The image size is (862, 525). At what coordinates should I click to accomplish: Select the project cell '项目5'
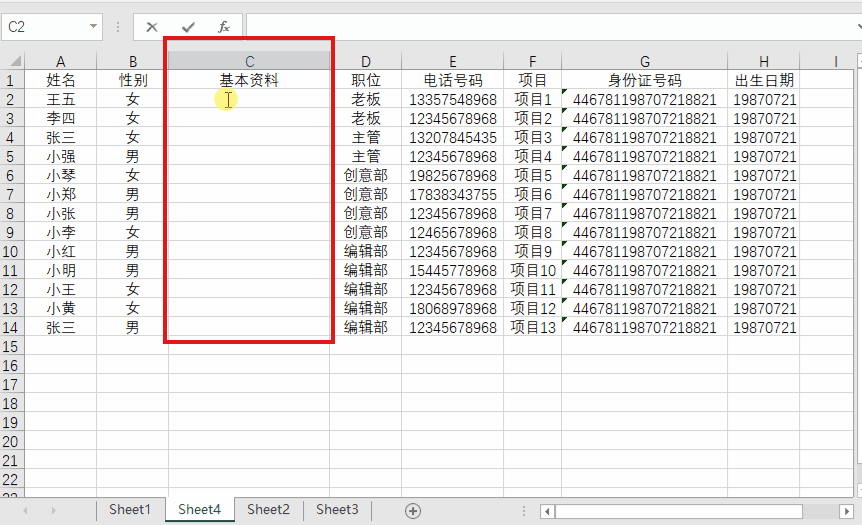pyautogui.click(x=532, y=175)
